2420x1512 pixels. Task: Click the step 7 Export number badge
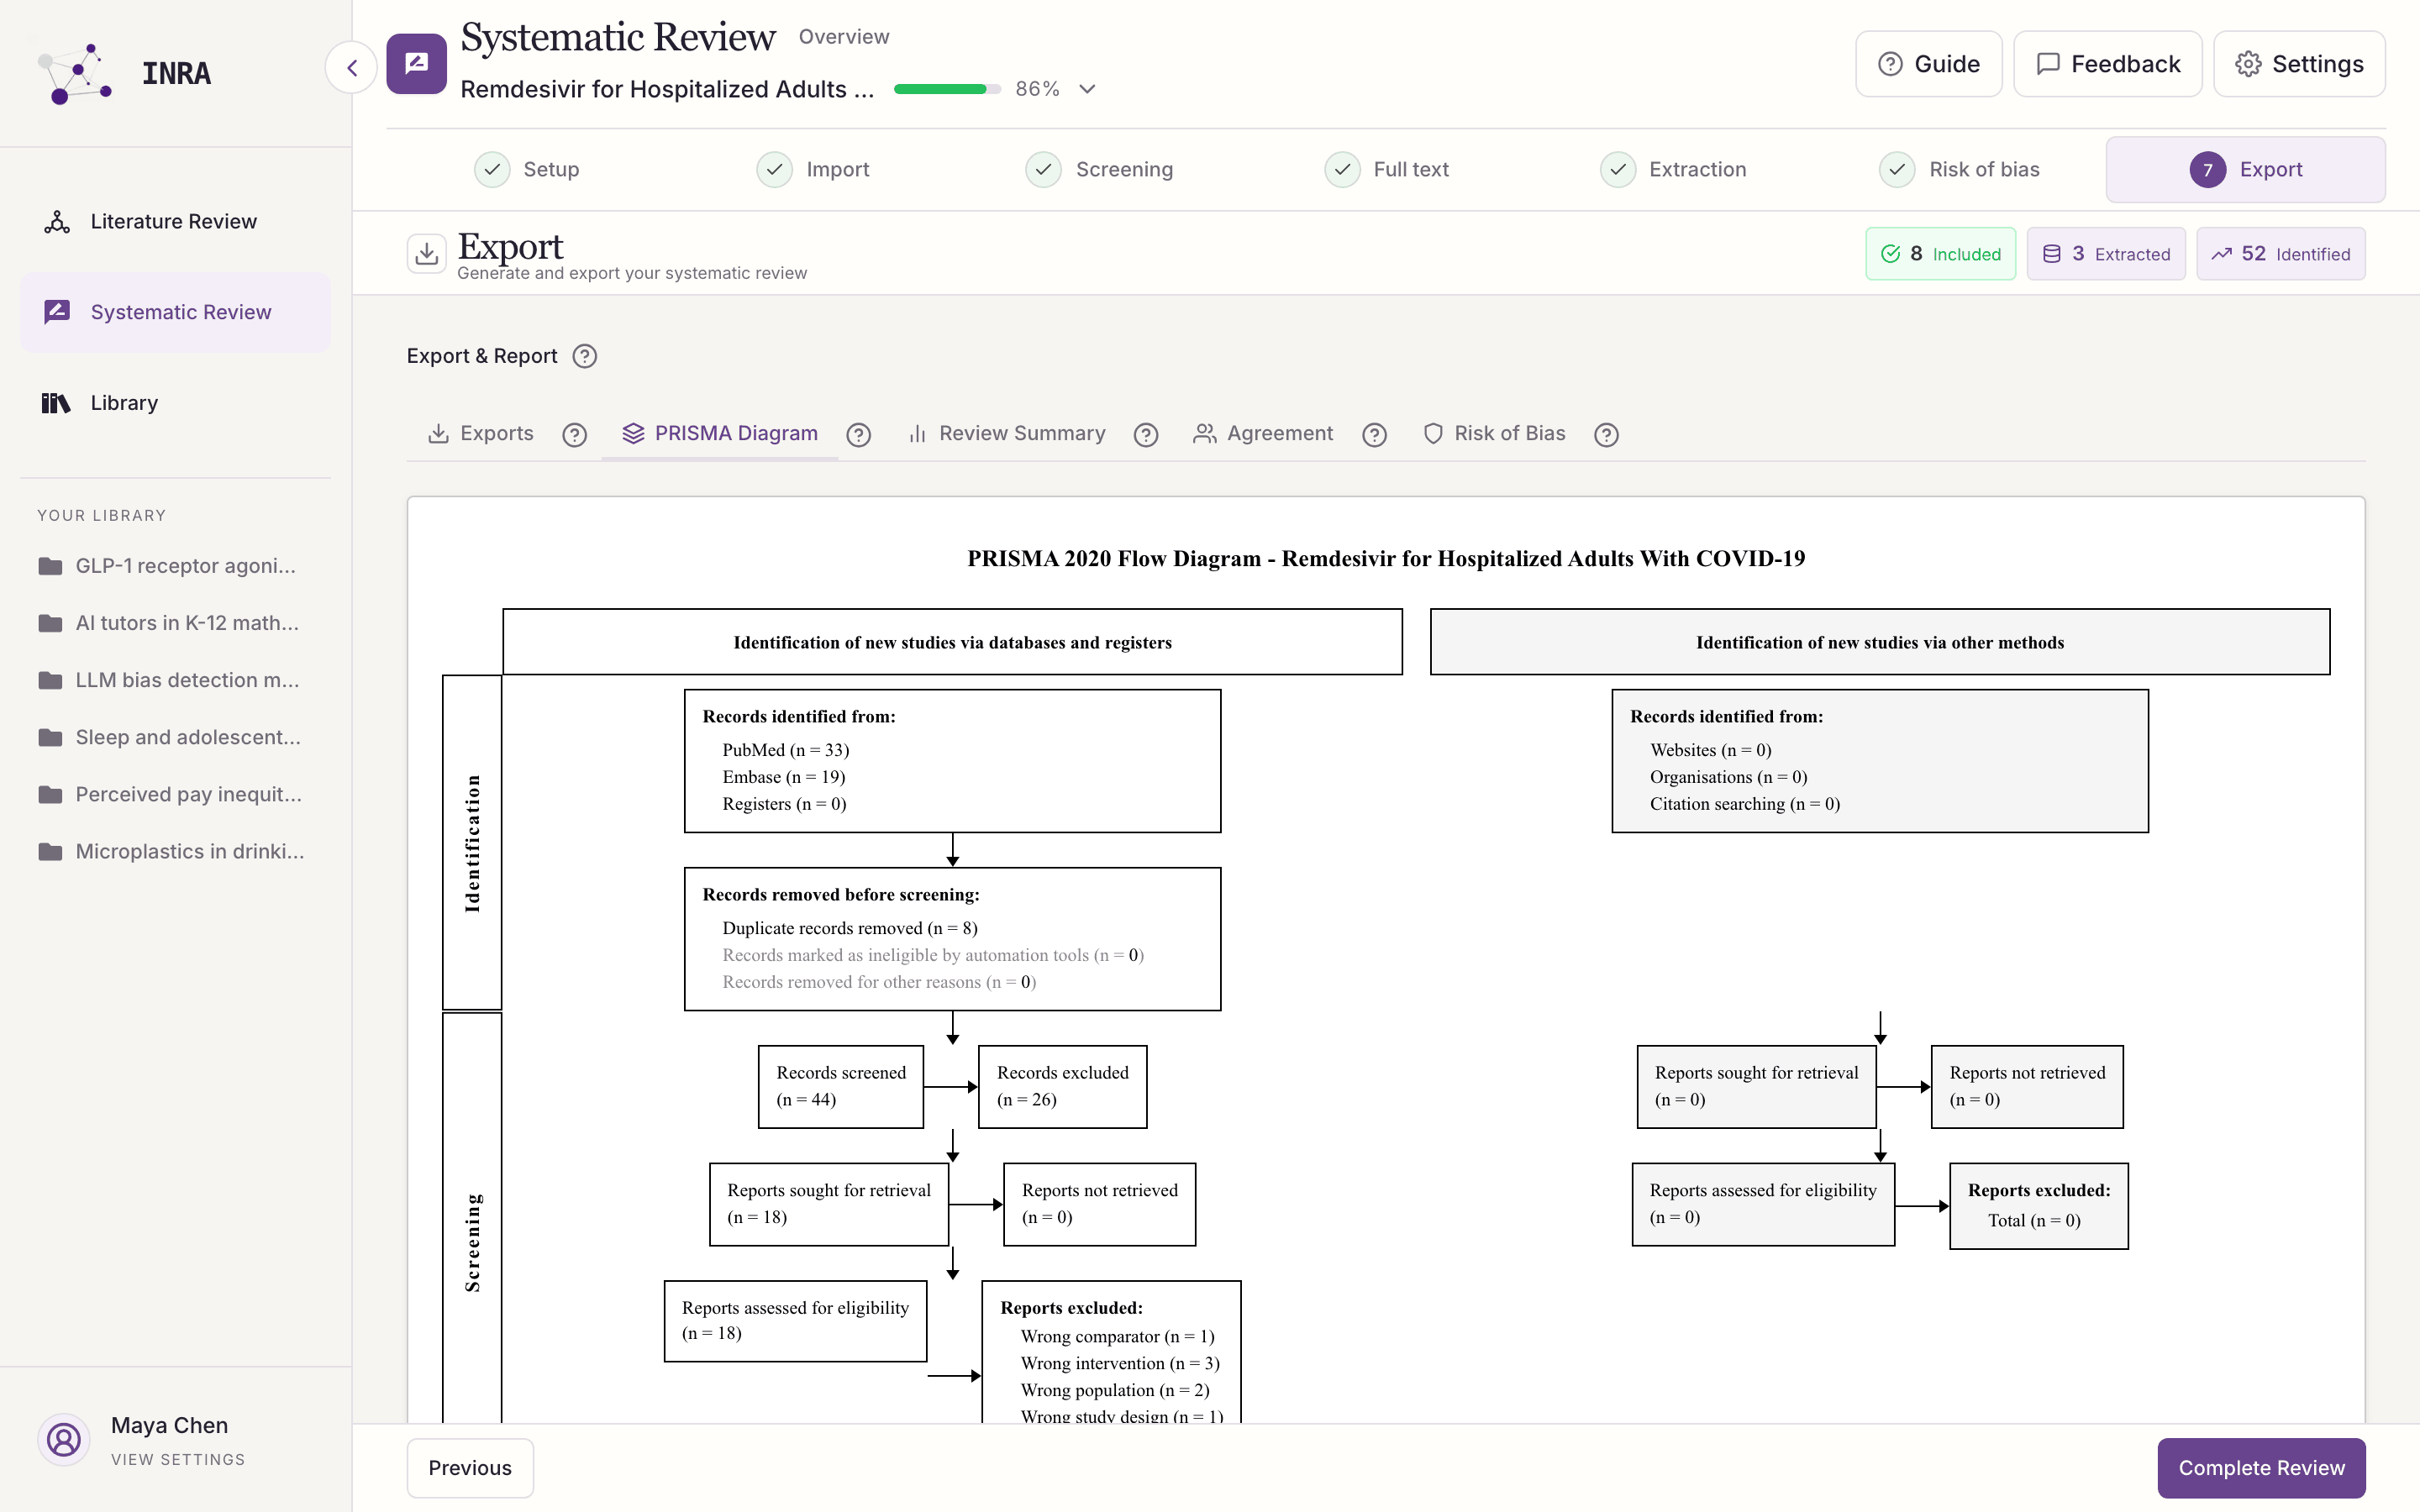tap(2208, 169)
